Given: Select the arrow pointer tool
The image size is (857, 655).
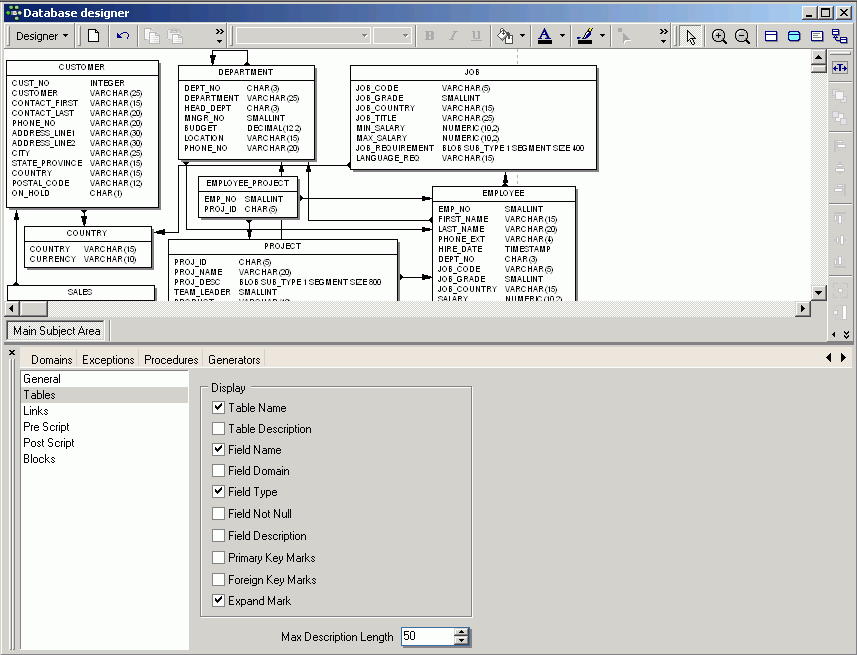Looking at the screenshot, I should point(691,36).
